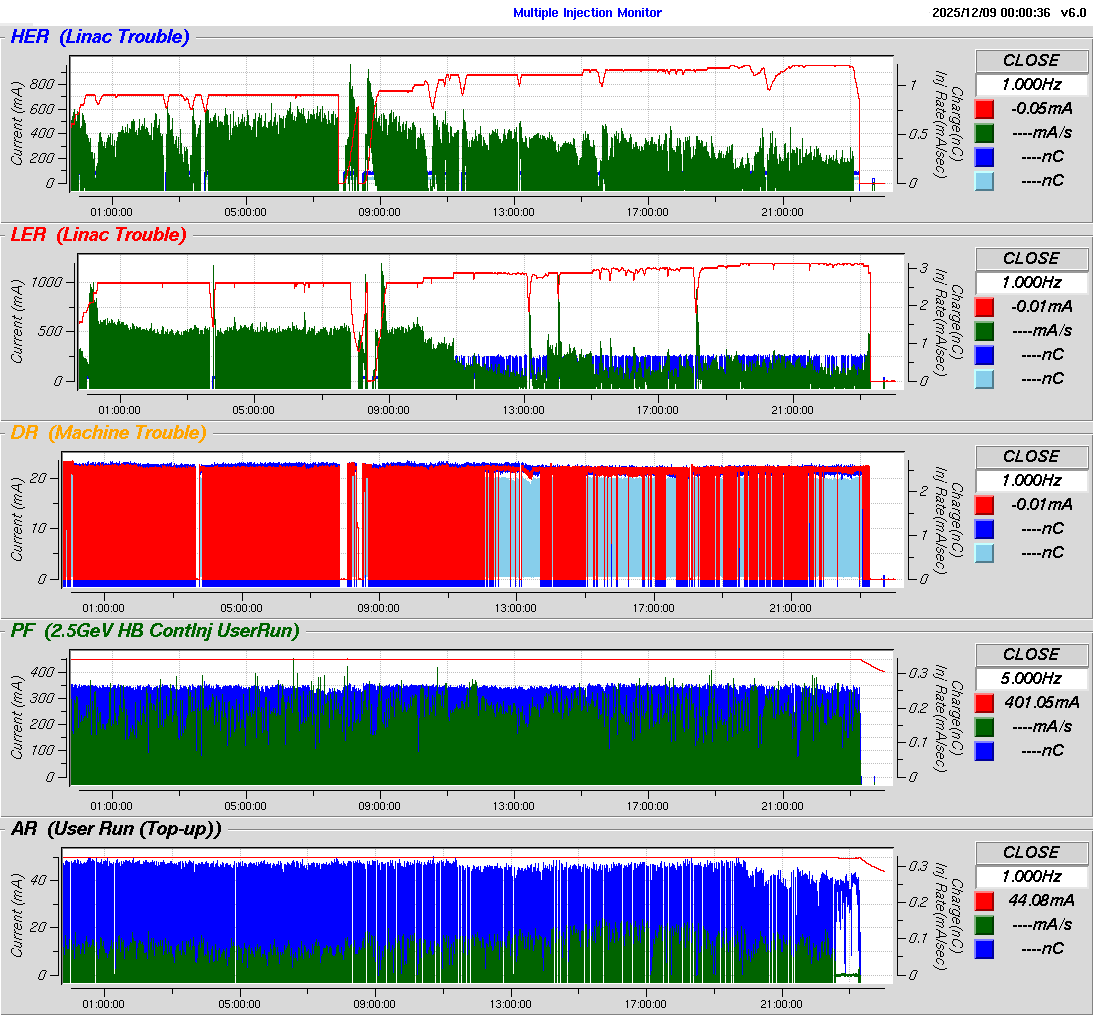Select the 5.000Hz rate field in PF panel
1093x1015 pixels.
click(x=1030, y=678)
